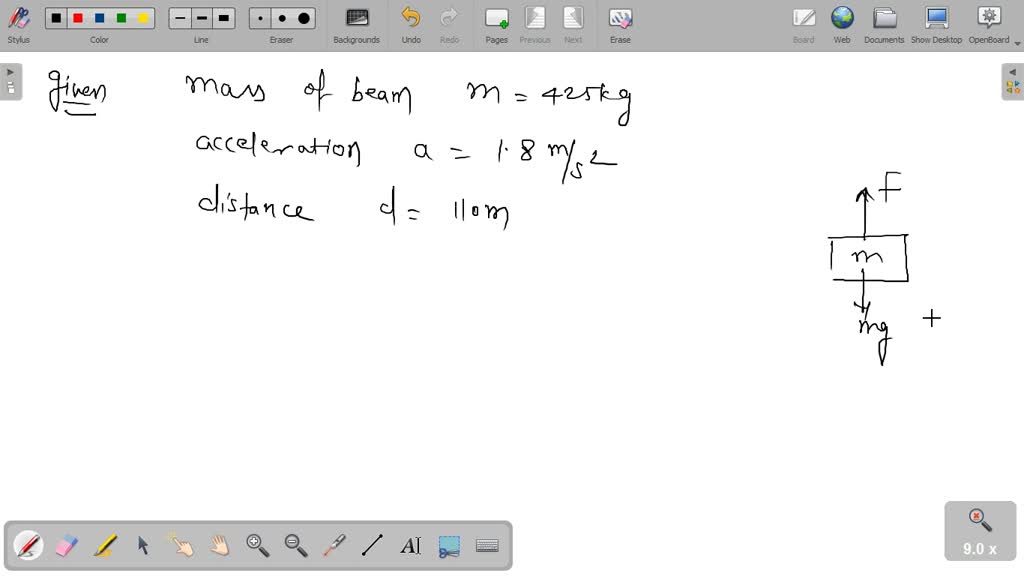Undo the last stroke
1024x576 pixels.
[411, 25]
